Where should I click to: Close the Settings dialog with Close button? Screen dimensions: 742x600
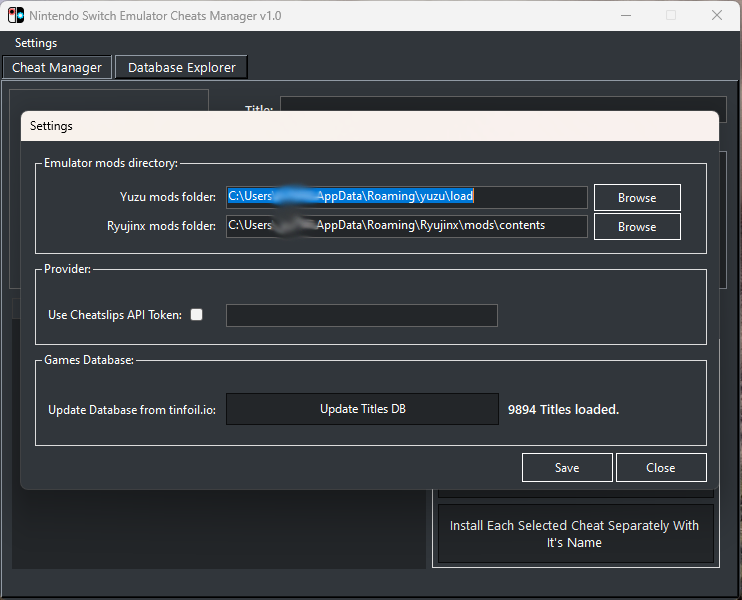click(661, 468)
